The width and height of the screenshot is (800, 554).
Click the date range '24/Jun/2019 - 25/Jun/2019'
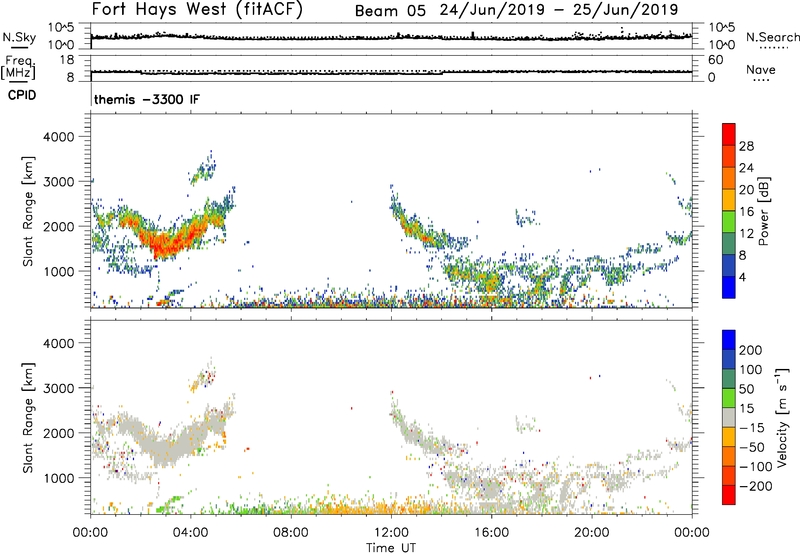(x=559, y=10)
